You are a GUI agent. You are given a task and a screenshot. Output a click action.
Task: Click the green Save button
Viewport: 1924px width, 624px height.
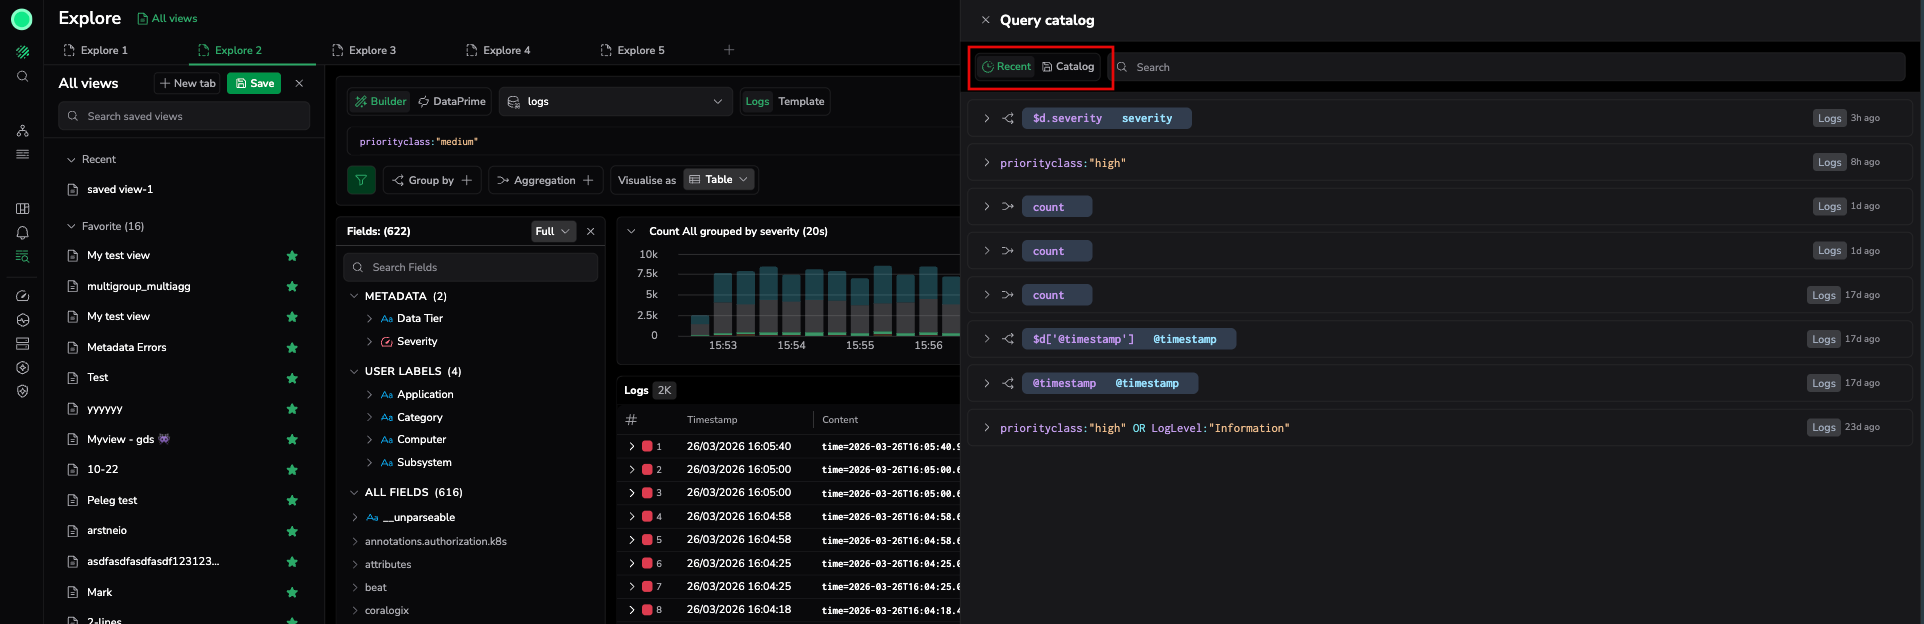(x=254, y=83)
